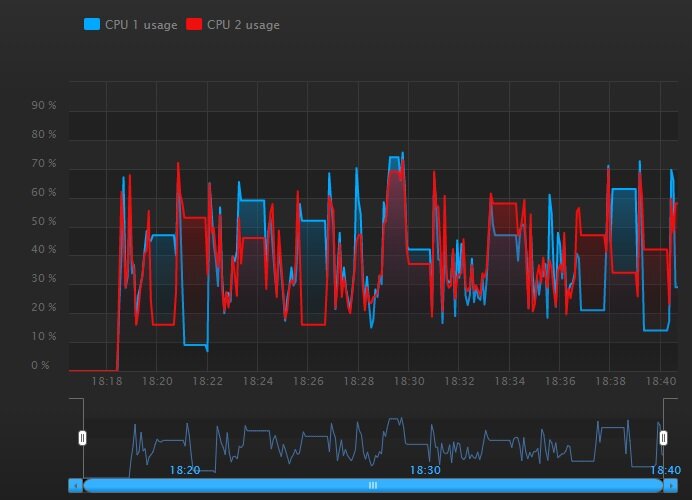The width and height of the screenshot is (692, 500).
Task: Click the right navigator range handle
Action: 663,437
